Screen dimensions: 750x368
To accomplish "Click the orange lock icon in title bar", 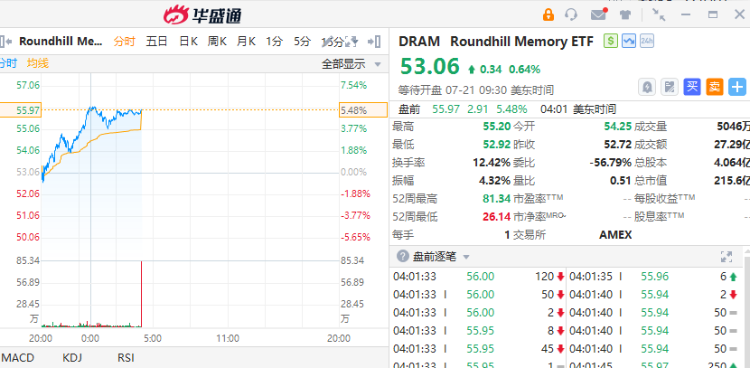I will tap(548, 15).
